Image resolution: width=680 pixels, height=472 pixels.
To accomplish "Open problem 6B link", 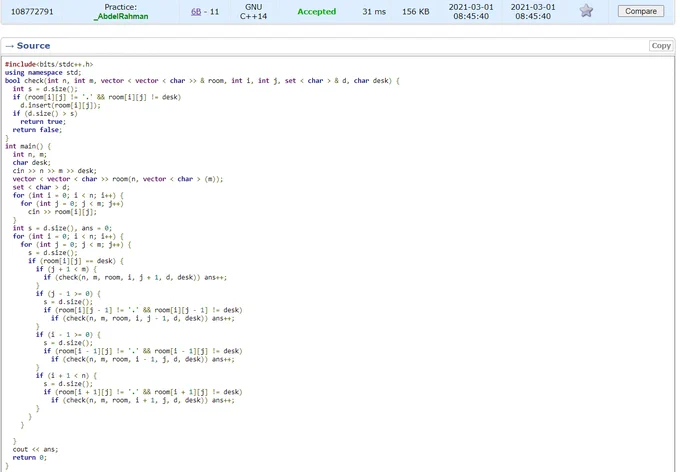I will tap(196, 12).
